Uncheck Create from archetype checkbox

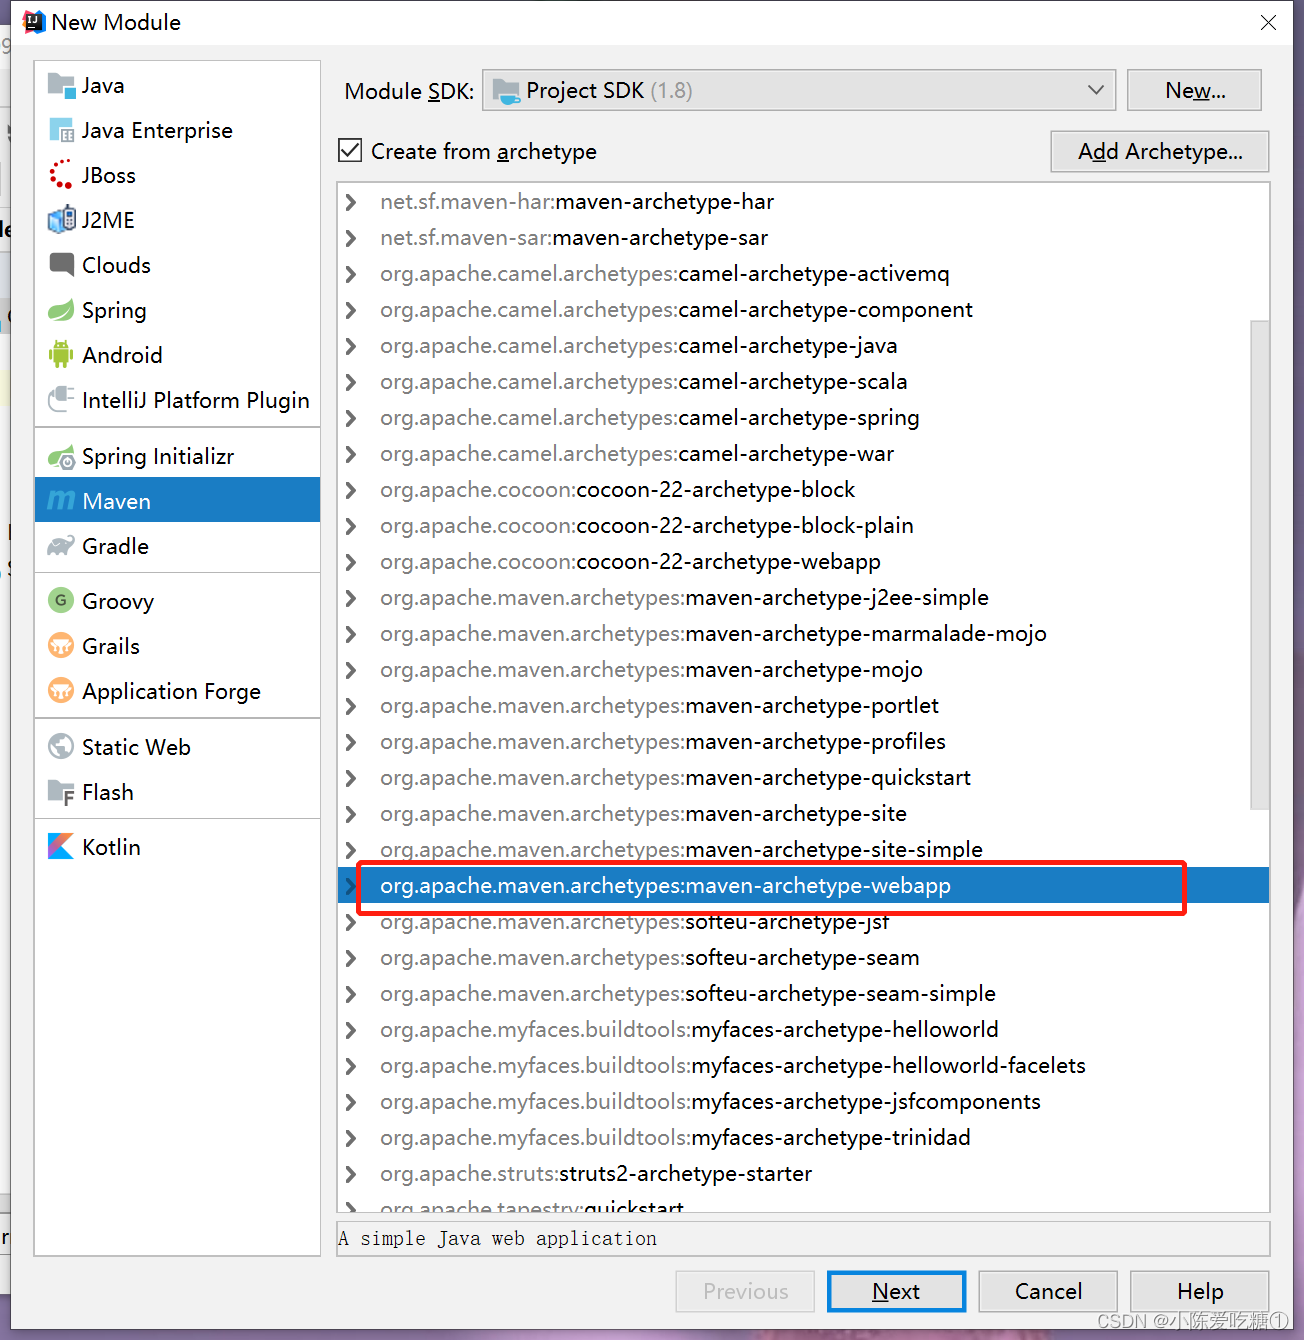tap(350, 151)
